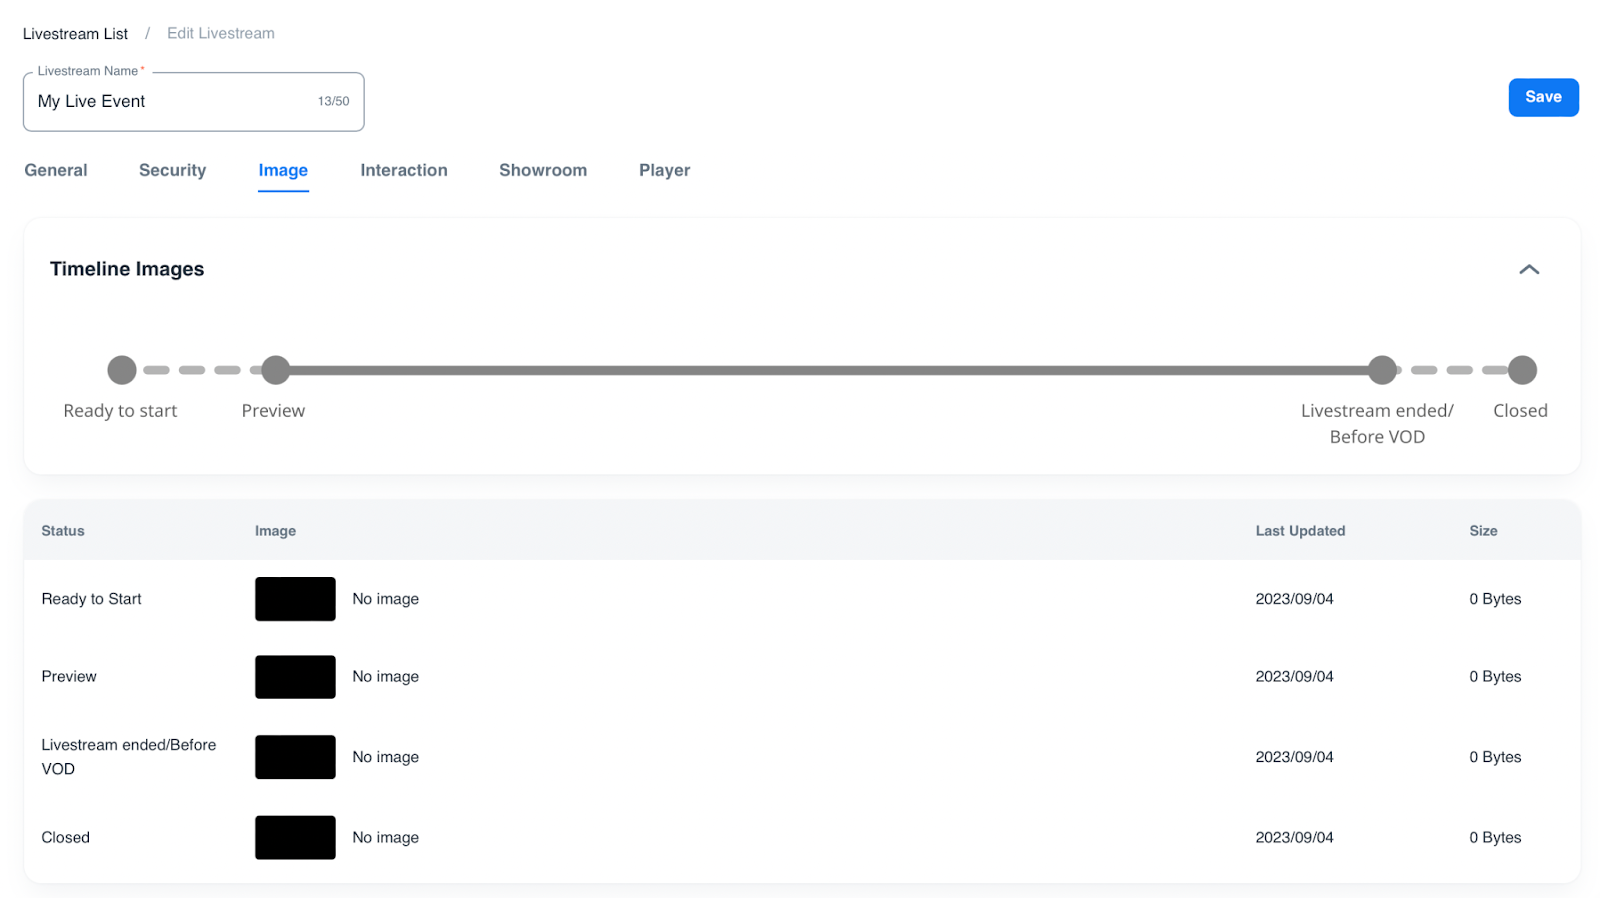The height and width of the screenshot is (898, 1600).
Task: Go to the Showroom tab
Action: click(x=542, y=170)
